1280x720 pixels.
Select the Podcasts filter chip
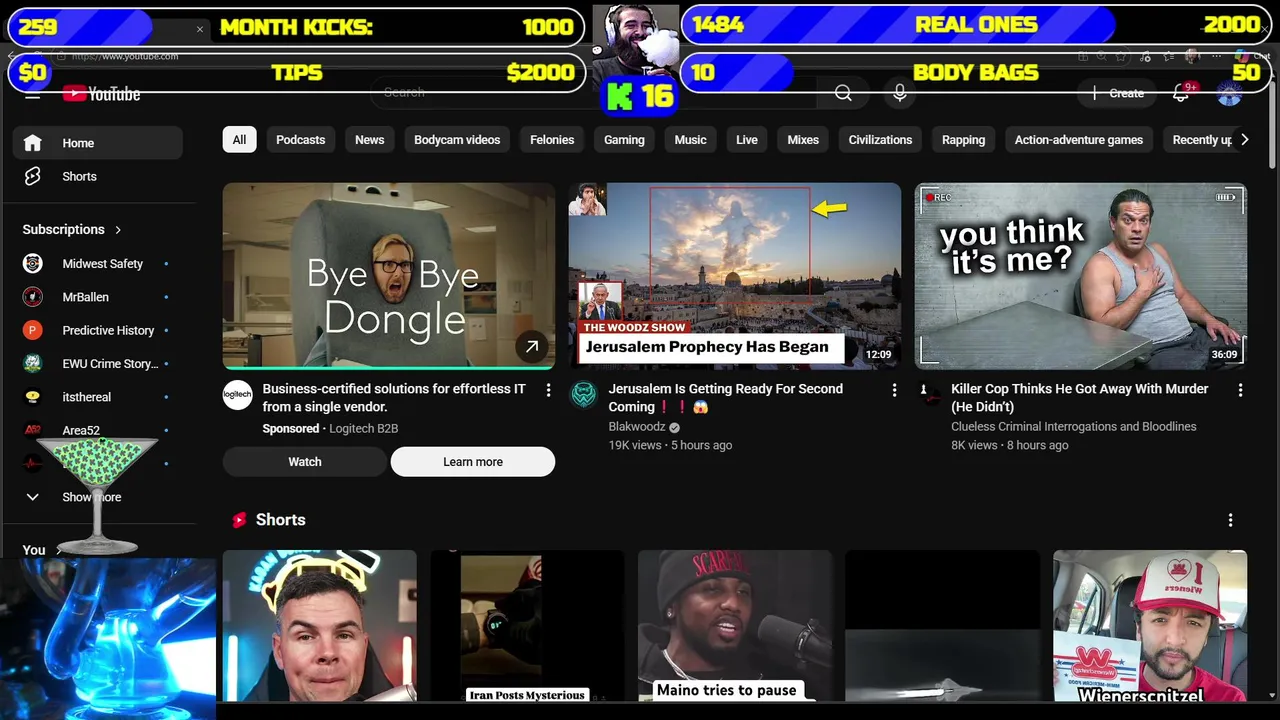tap(301, 140)
